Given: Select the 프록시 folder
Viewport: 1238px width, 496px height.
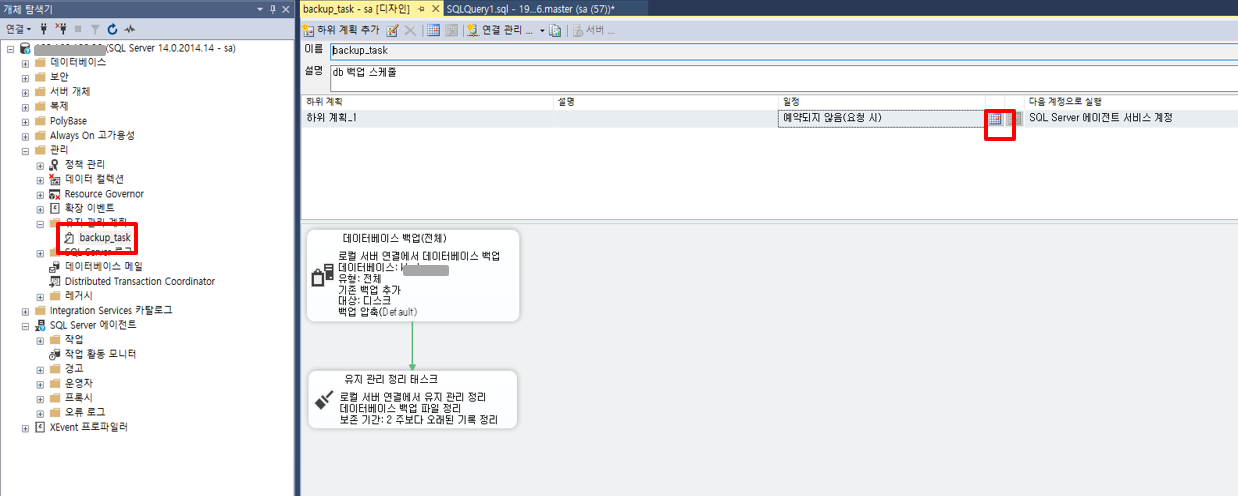Looking at the screenshot, I should coord(79,398).
